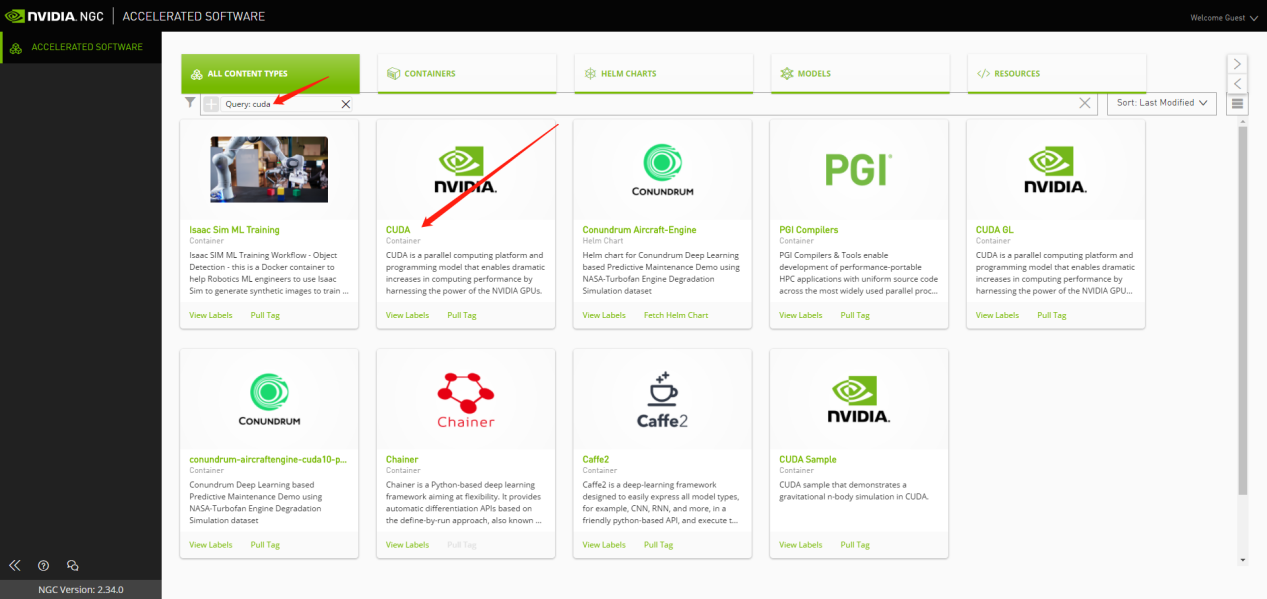
Task: Click Pull Tag on the CUDA card
Action: pos(461,315)
